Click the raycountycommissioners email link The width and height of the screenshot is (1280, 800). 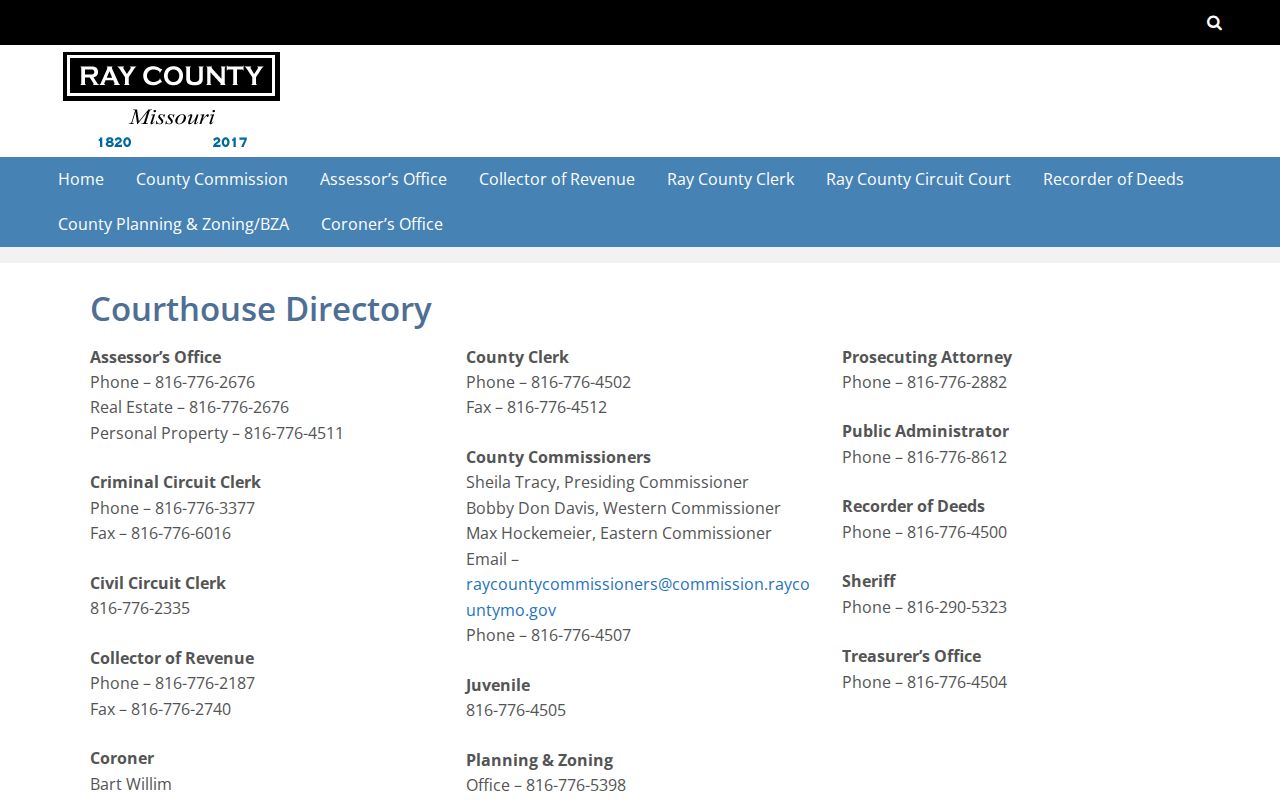pos(638,597)
